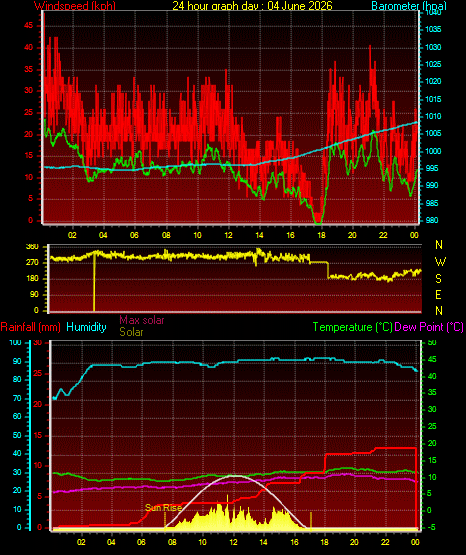Click barometer axis value 1000
The width and height of the screenshot is (466, 555).
[x=433, y=151]
